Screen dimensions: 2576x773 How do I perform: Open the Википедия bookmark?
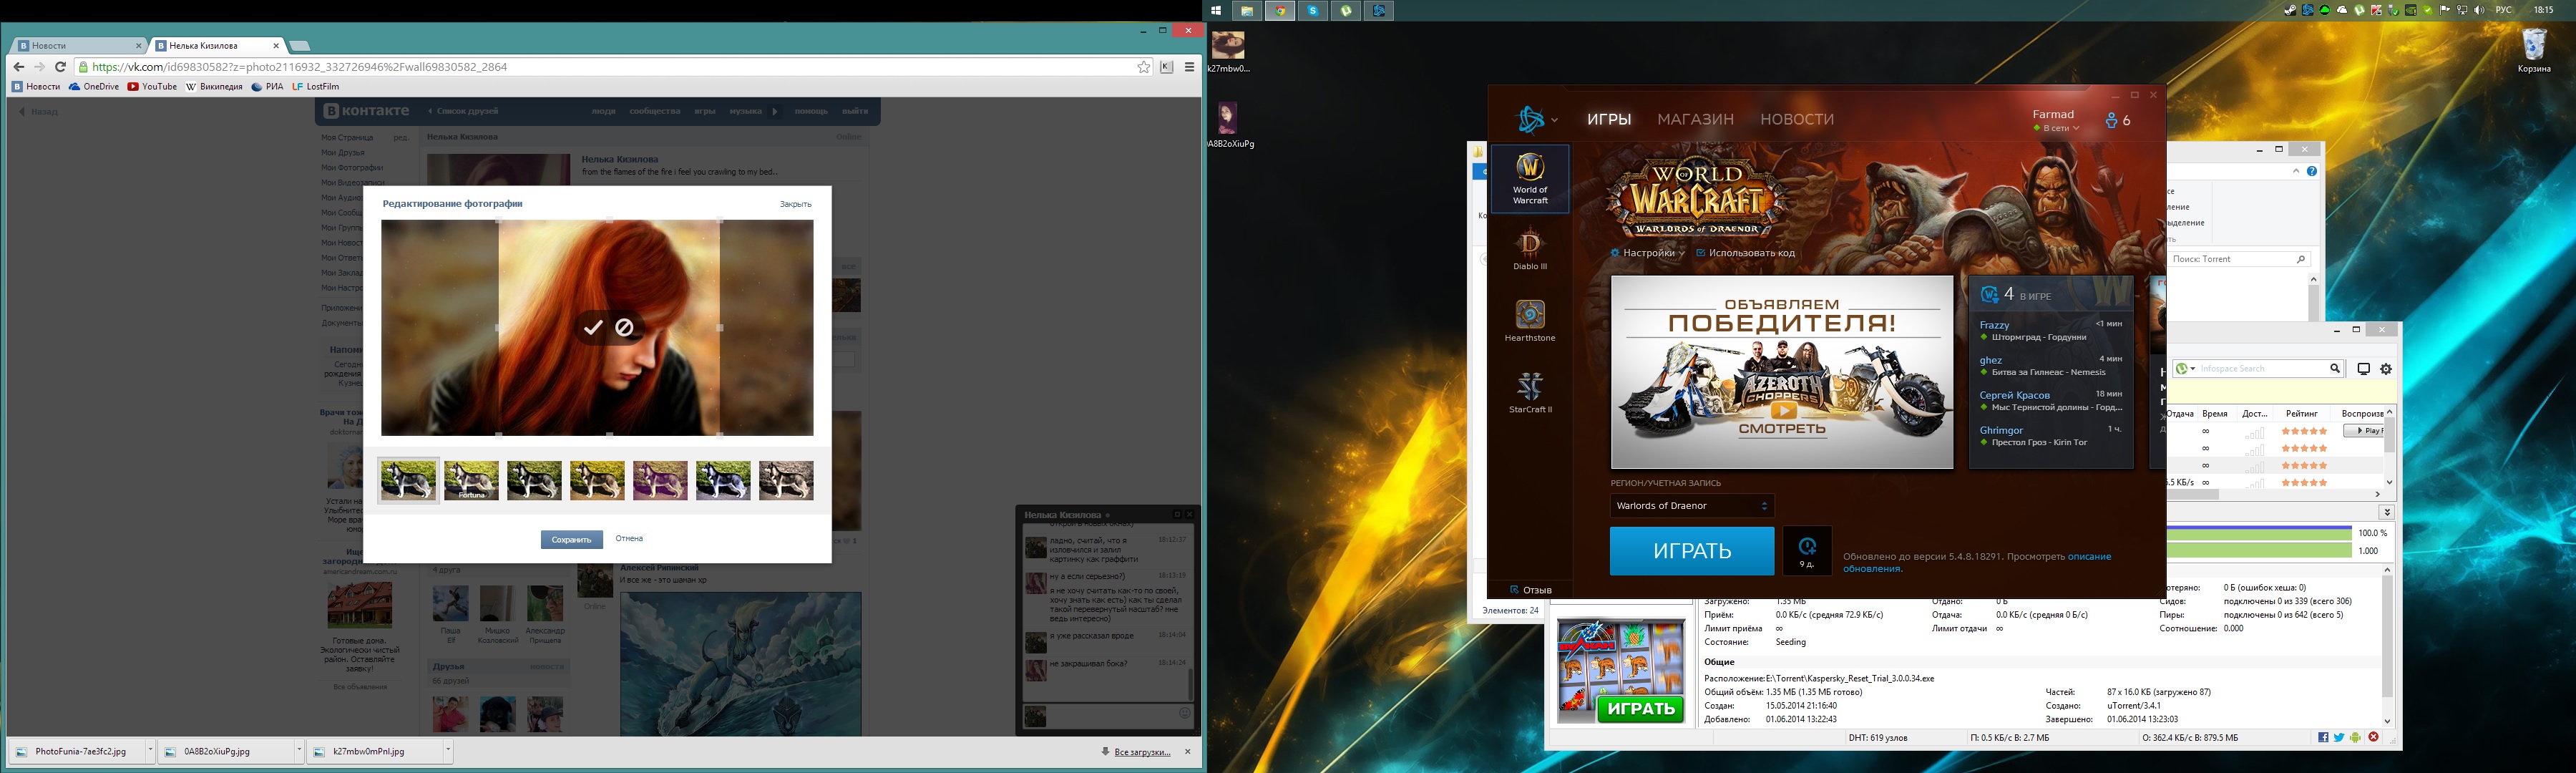pos(214,87)
